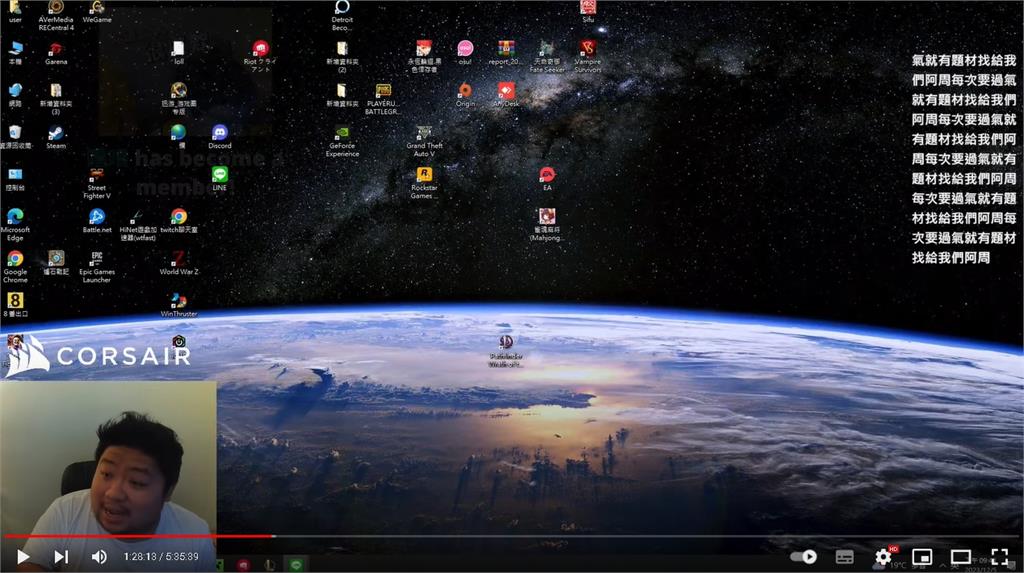The height and width of the screenshot is (573, 1024).
Task: Select the loll text file icon
Action: pyautogui.click(x=178, y=53)
